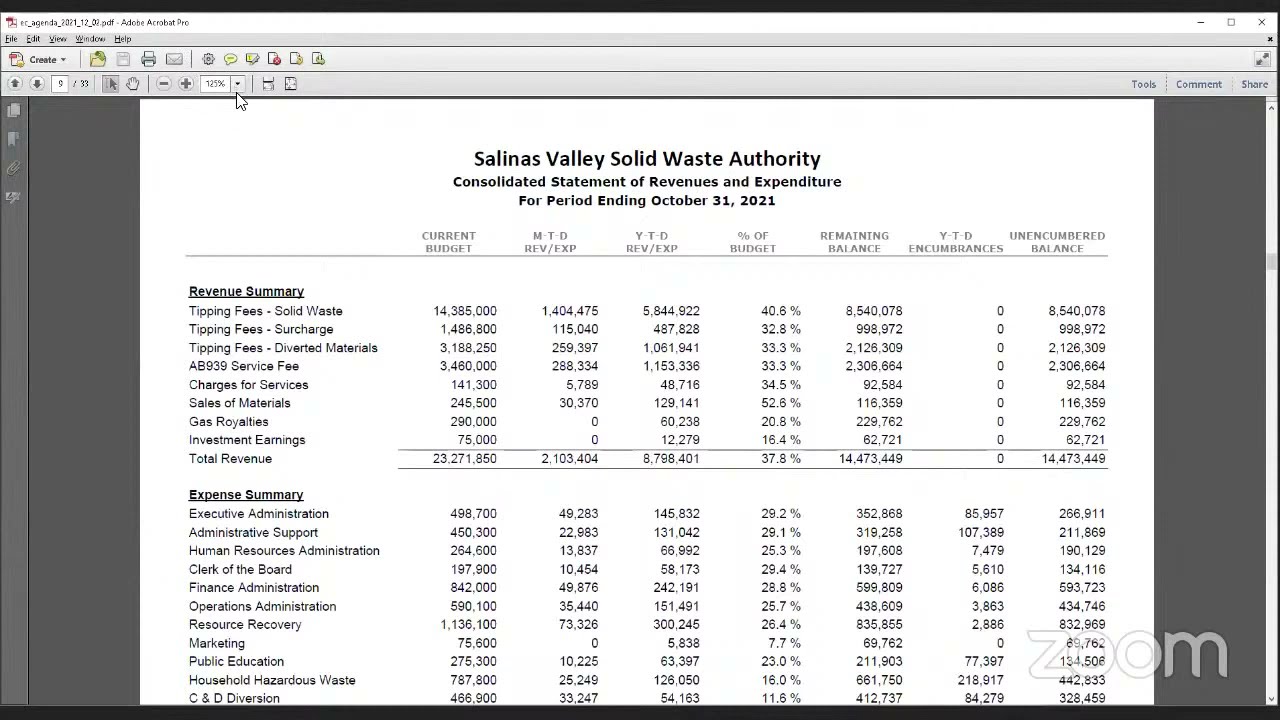Click the Expense Summary heading
Viewport: 1280px width, 720px height.
246,494
